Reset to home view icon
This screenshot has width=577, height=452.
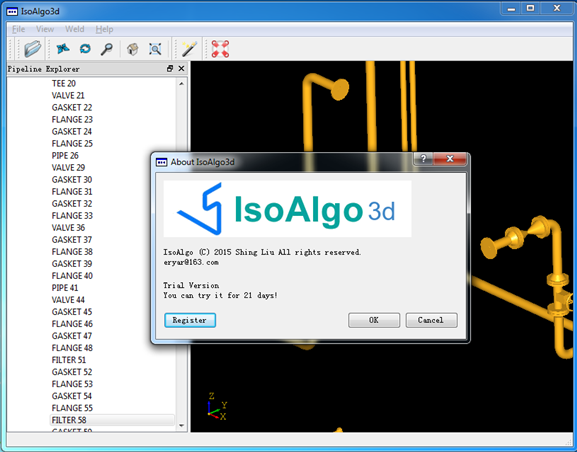pos(133,49)
